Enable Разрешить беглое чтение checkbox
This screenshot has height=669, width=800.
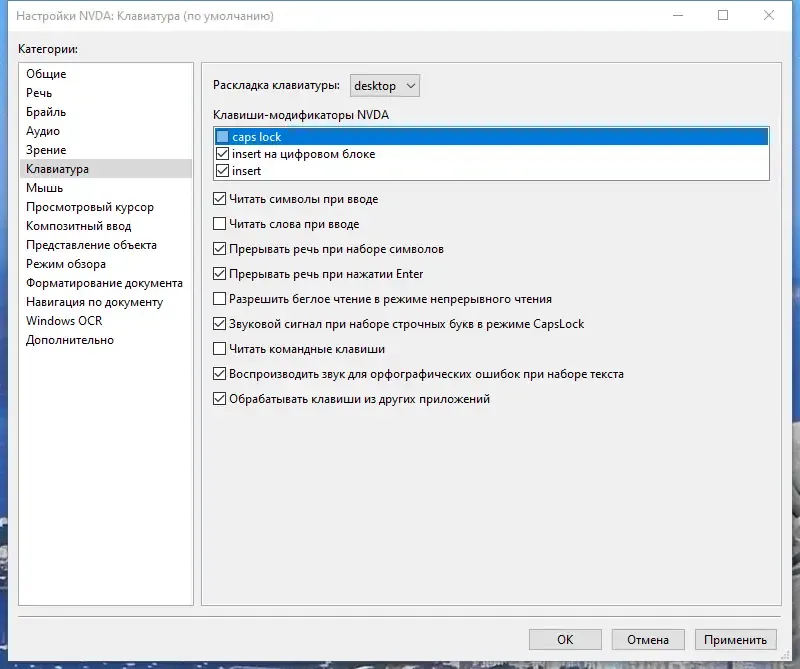[x=219, y=299]
